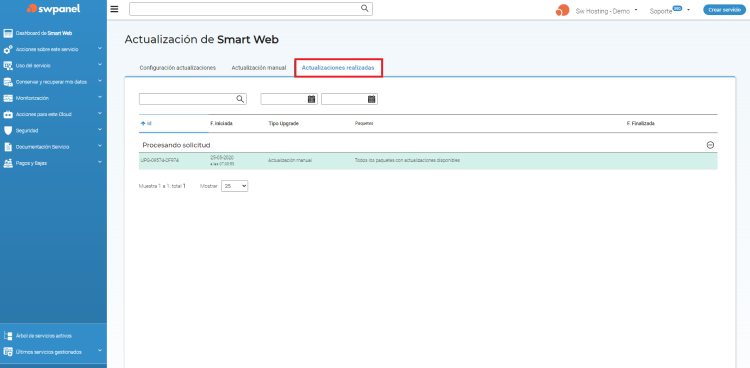Viewport: 750px width, 368px height.
Task: Open Árbol de servicios activos menu item
Action: click(44, 336)
